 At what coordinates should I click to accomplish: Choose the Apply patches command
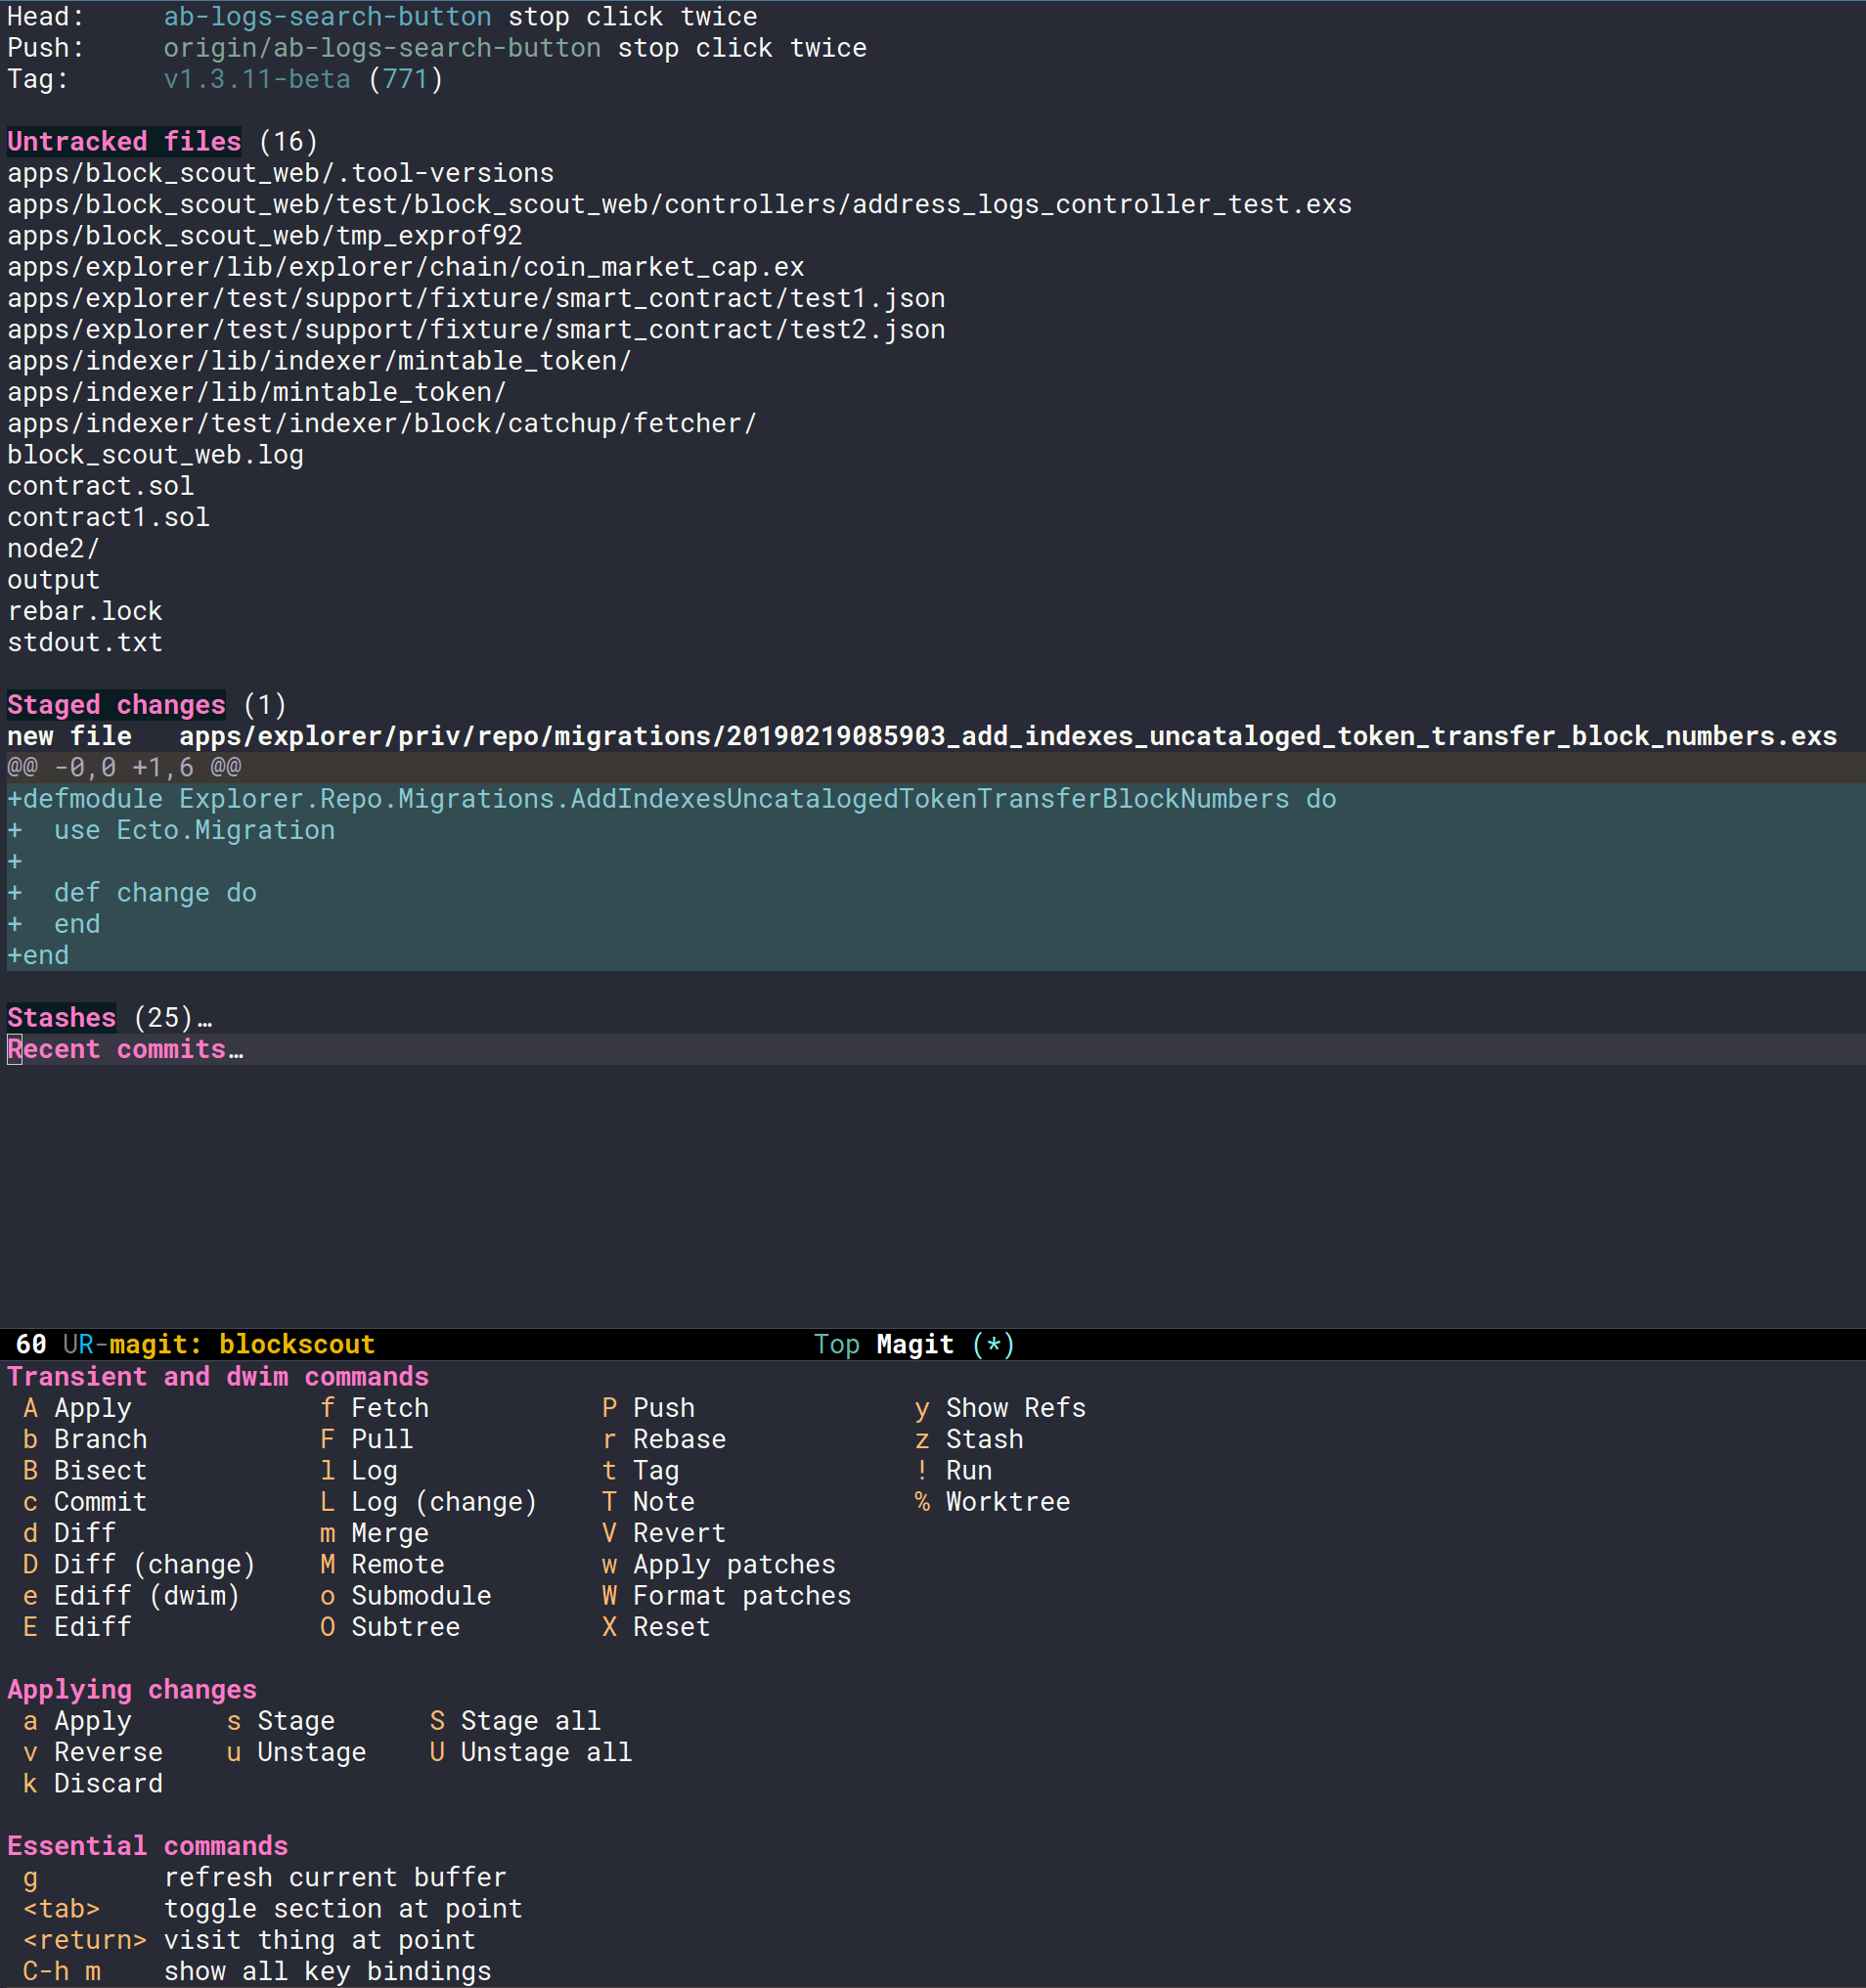(718, 1564)
